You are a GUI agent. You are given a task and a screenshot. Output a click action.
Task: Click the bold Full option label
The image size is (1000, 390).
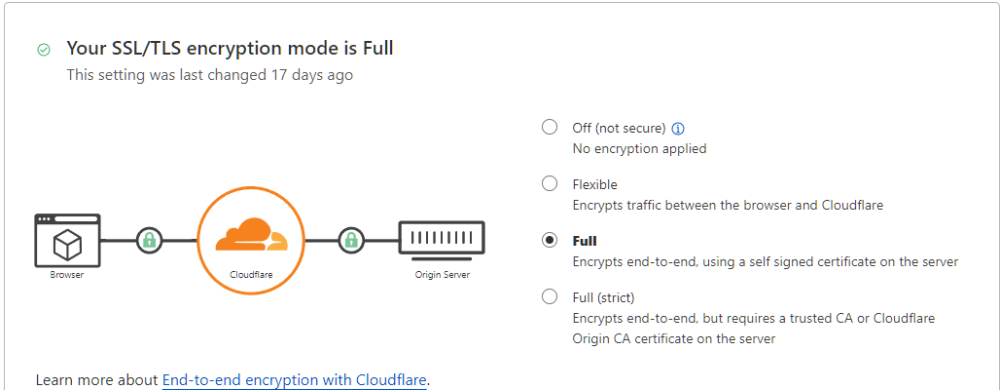[585, 241]
